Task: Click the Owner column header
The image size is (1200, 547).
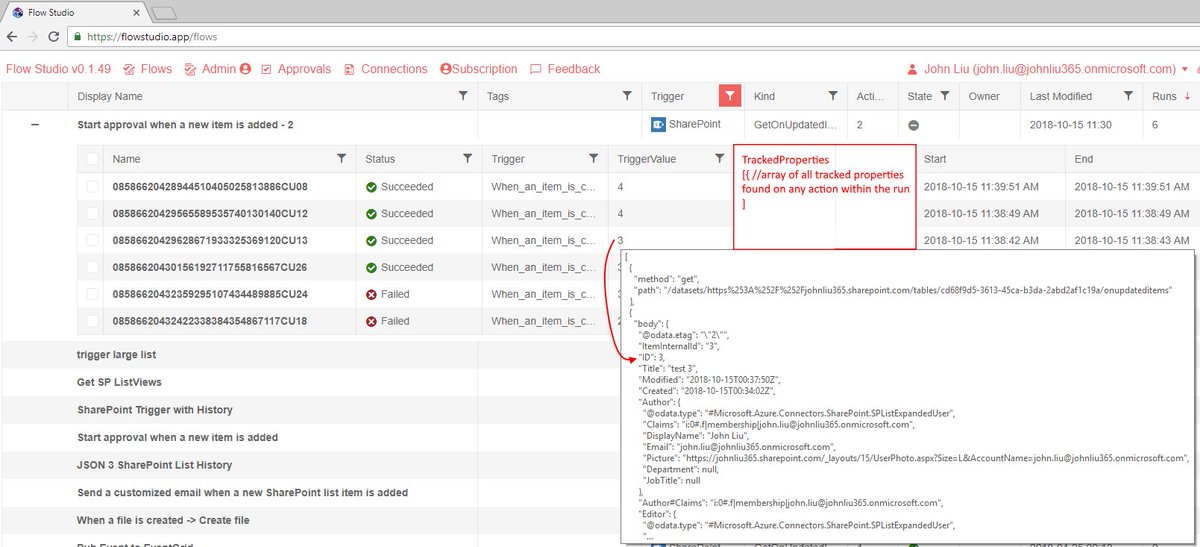Action: coord(984,96)
